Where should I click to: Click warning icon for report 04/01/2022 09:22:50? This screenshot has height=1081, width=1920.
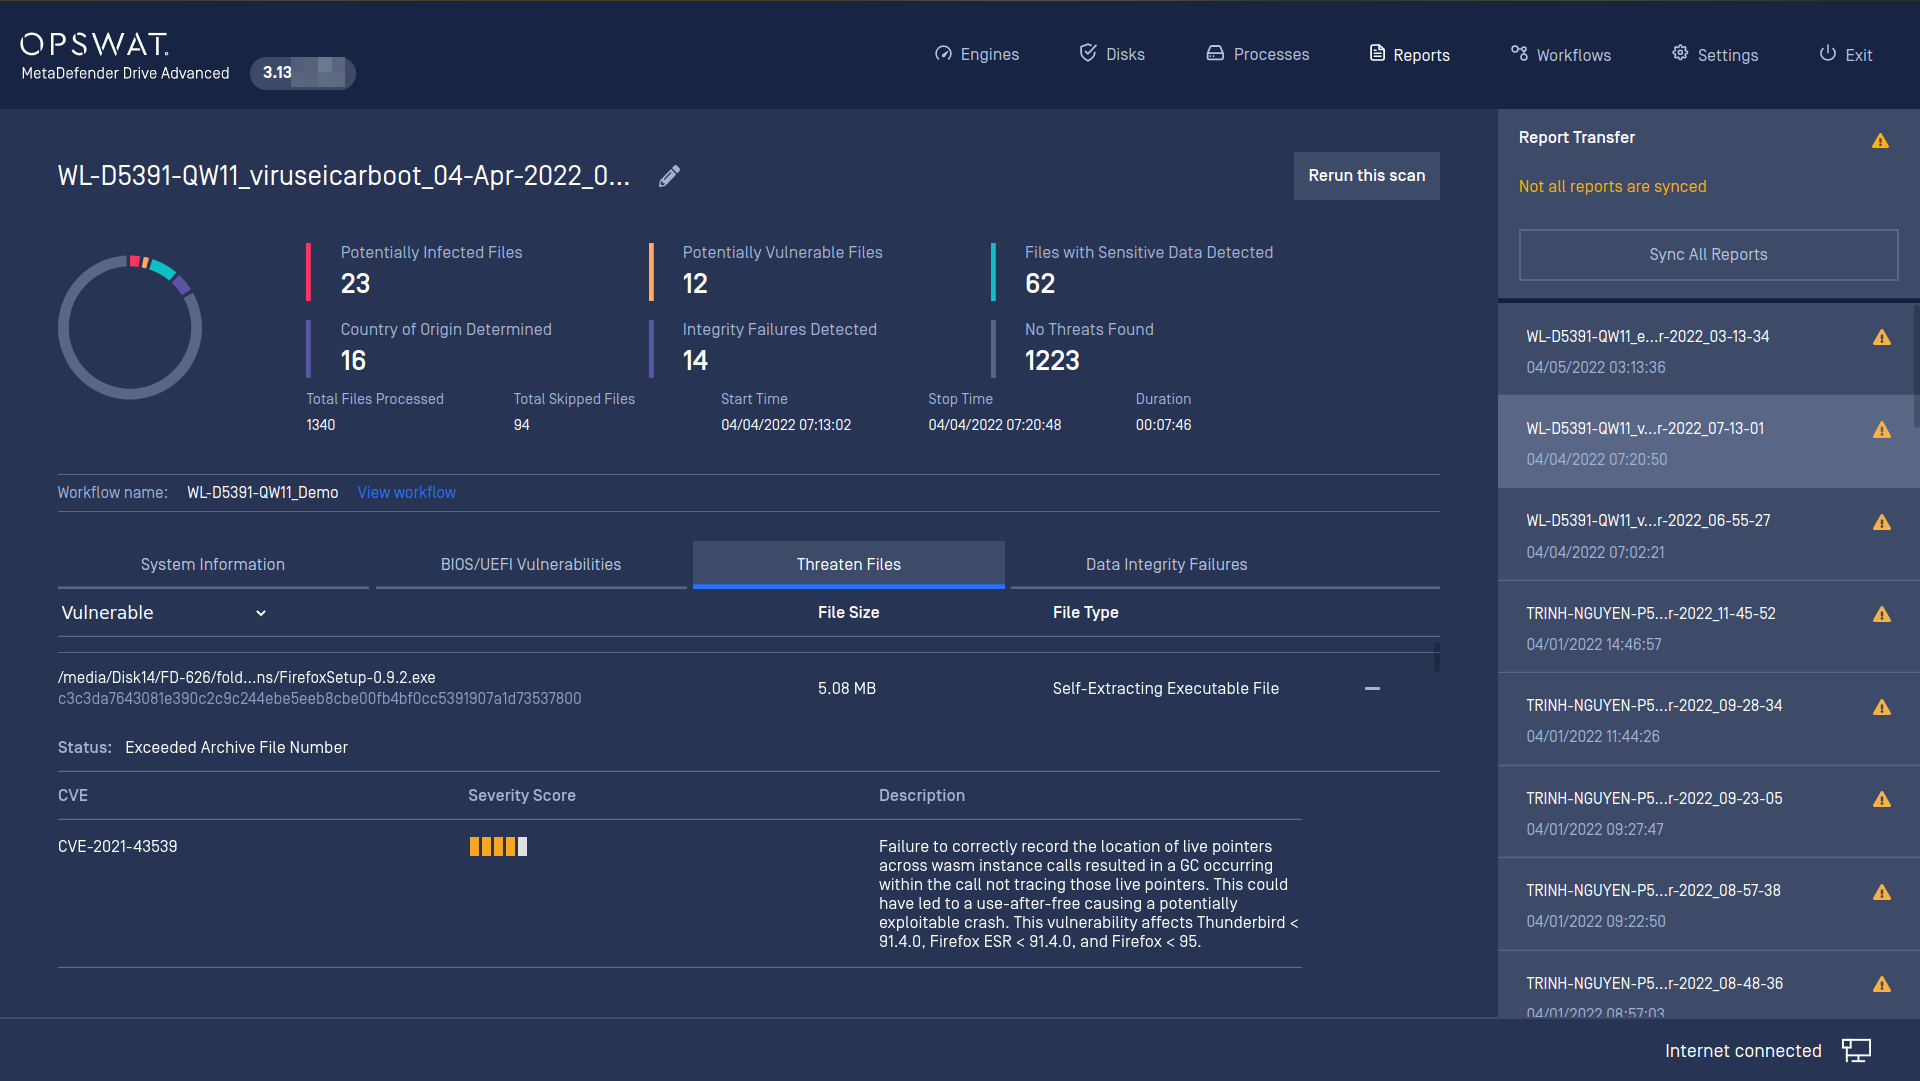pos(1882,893)
